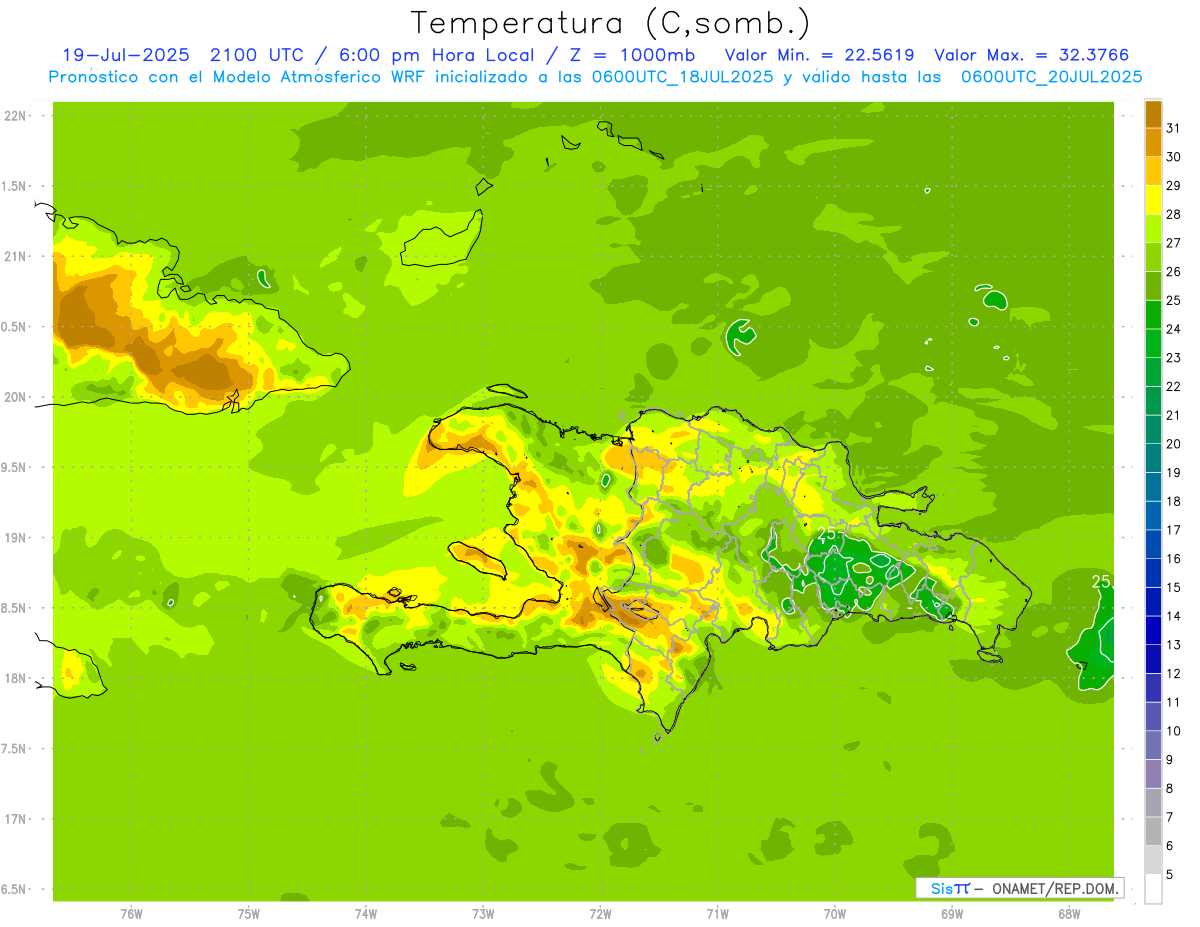Viewport: 1200px width, 927px height.
Task: Click the "72W" longitude label
Action: (x=600, y=914)
